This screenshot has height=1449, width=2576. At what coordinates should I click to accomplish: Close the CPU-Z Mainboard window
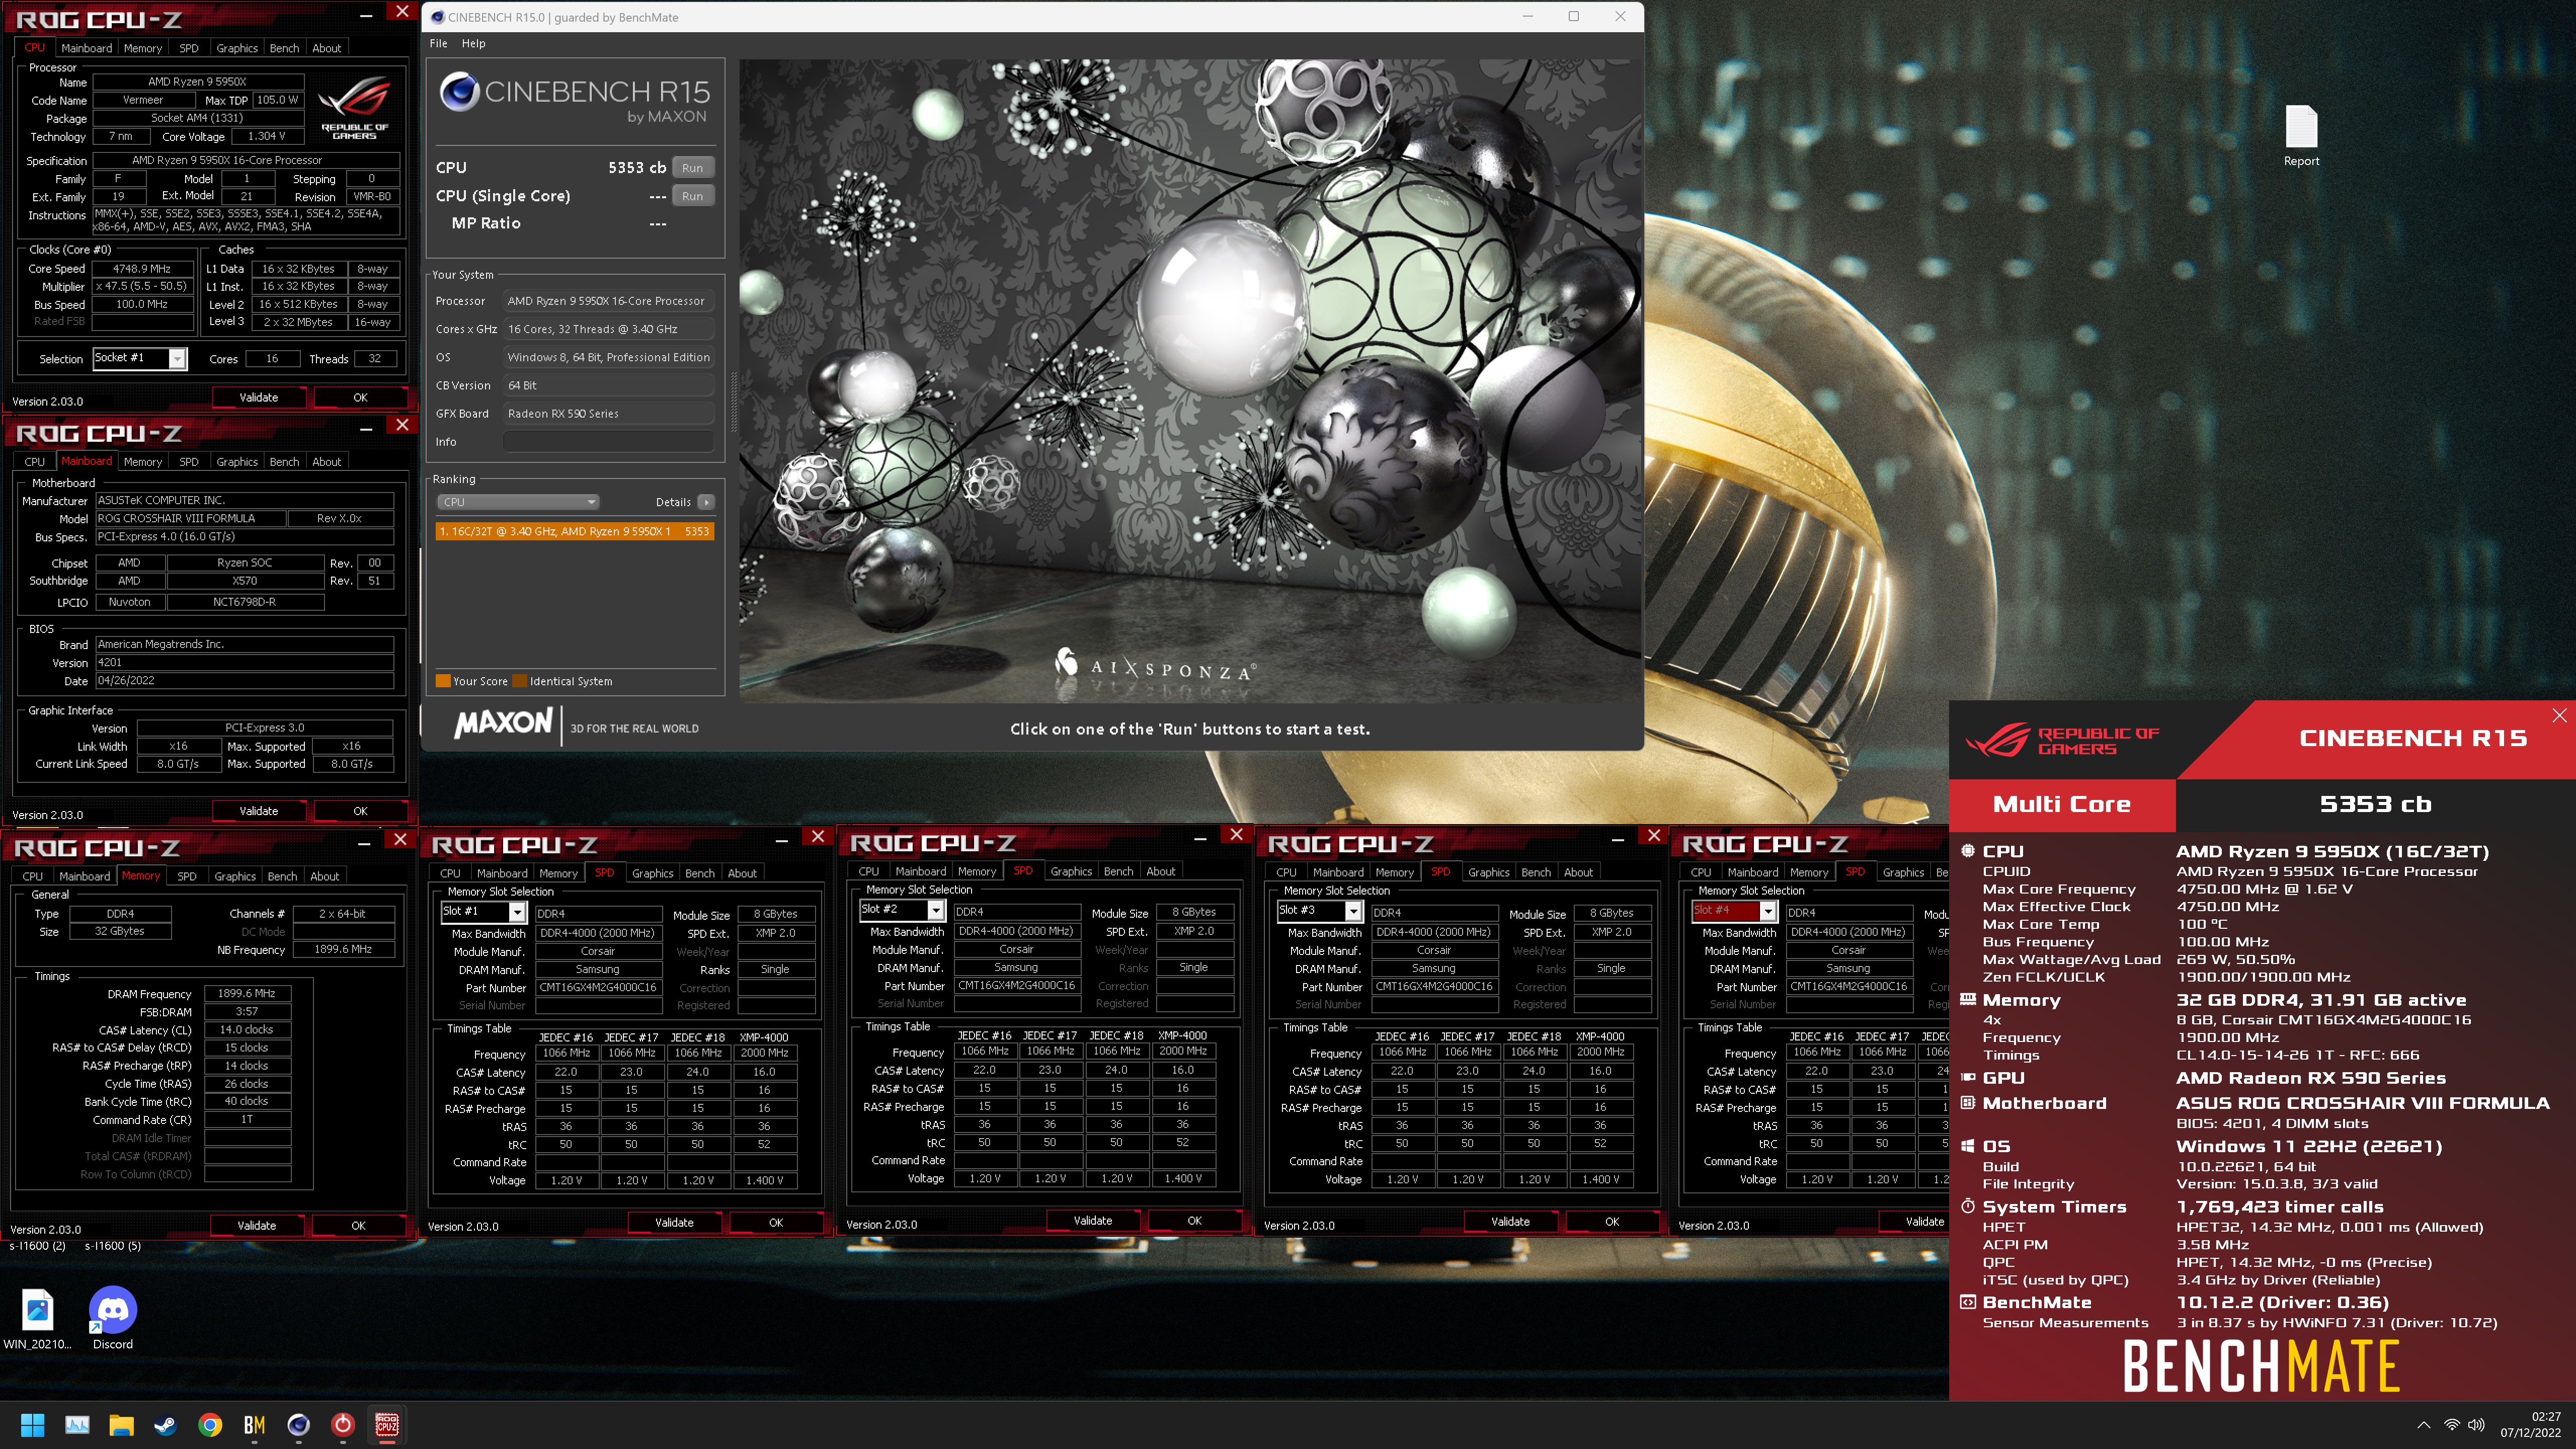point(402,425)
